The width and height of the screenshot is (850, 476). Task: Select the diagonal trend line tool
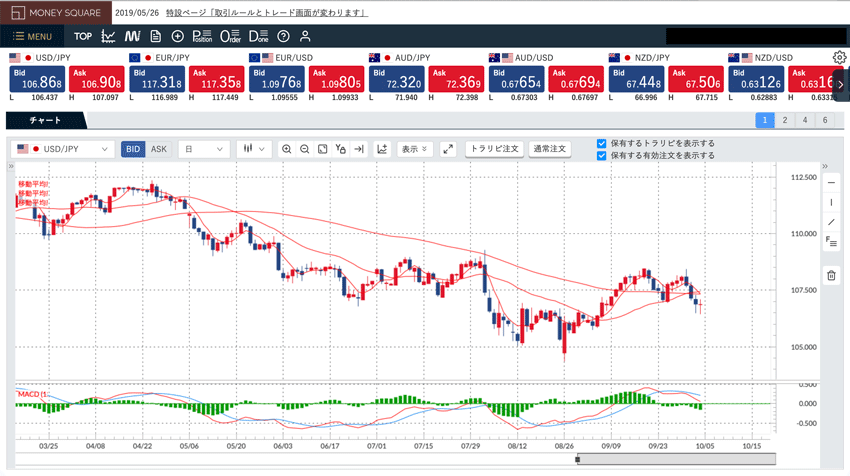click(x=831, y=222)
